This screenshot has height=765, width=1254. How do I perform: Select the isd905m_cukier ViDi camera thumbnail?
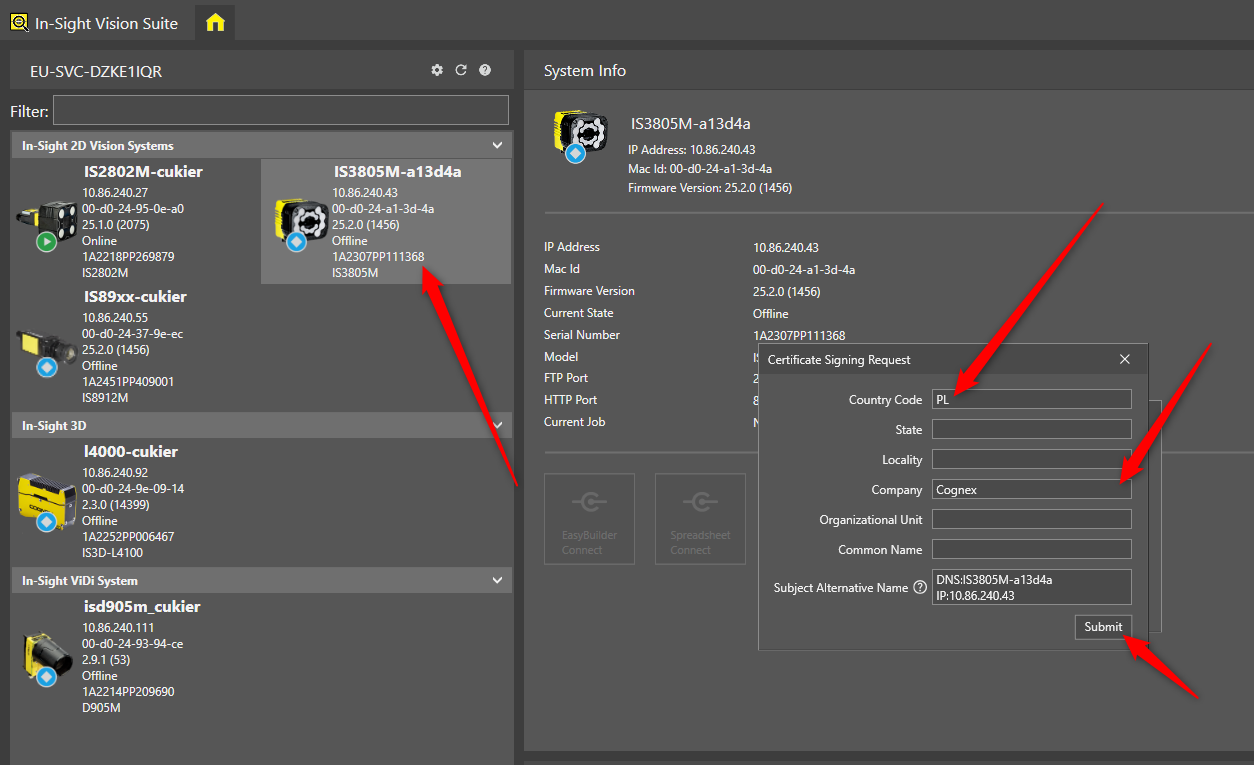click(46, 657)
